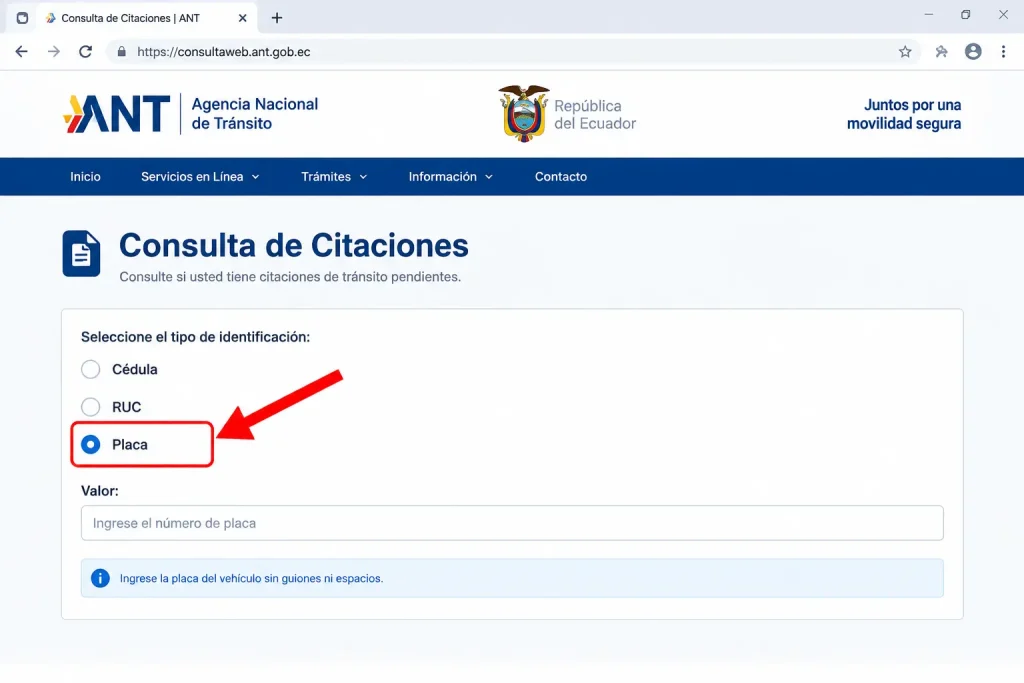The width and height of the screenshot is (1024, 683).
Task: Click the República del Ecuador coat of arms
Action: pos(523,114)
